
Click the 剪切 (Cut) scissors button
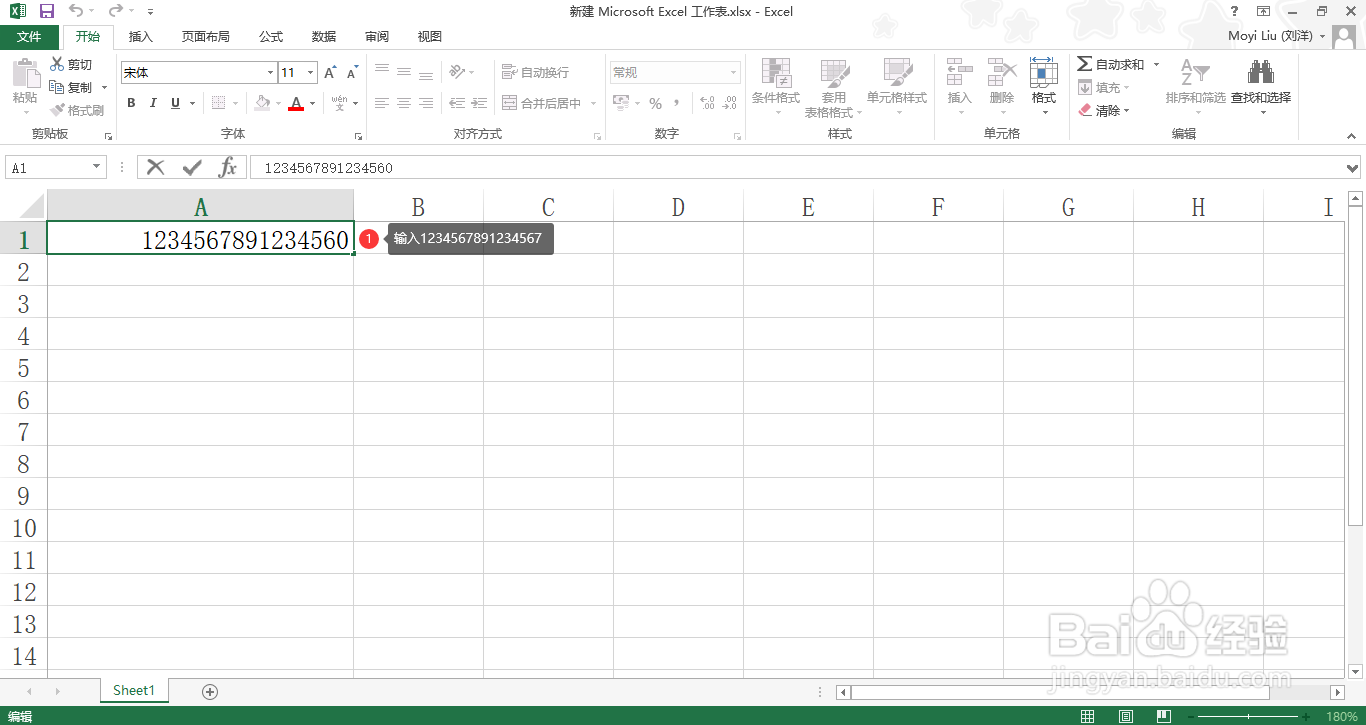click(x=71, y=65)
